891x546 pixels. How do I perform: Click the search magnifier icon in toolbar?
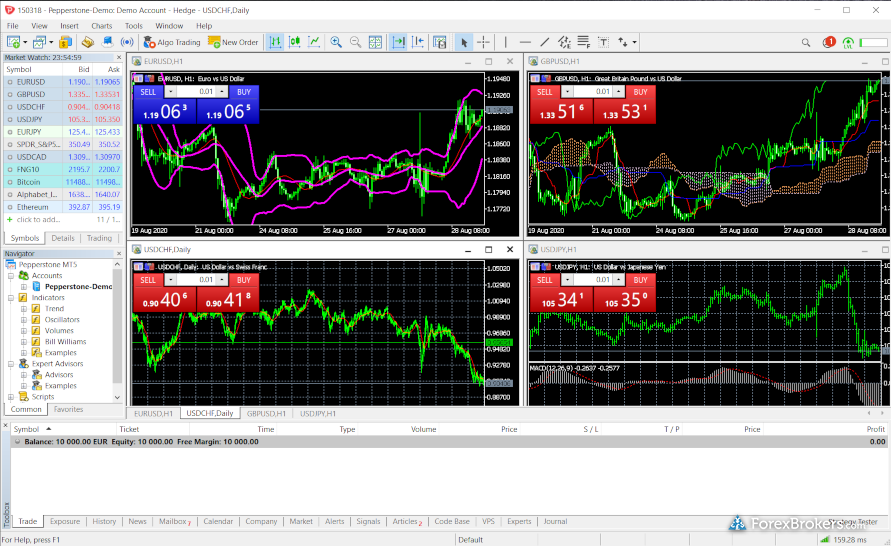(806, 43)
